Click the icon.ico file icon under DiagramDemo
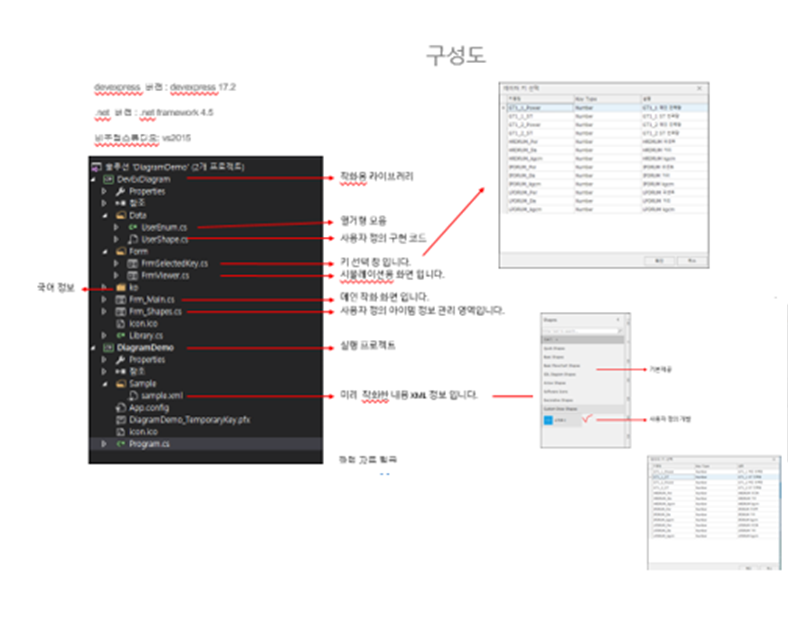Image resolution: width=788 pixels, height=628 pixels. coord(121,432)
